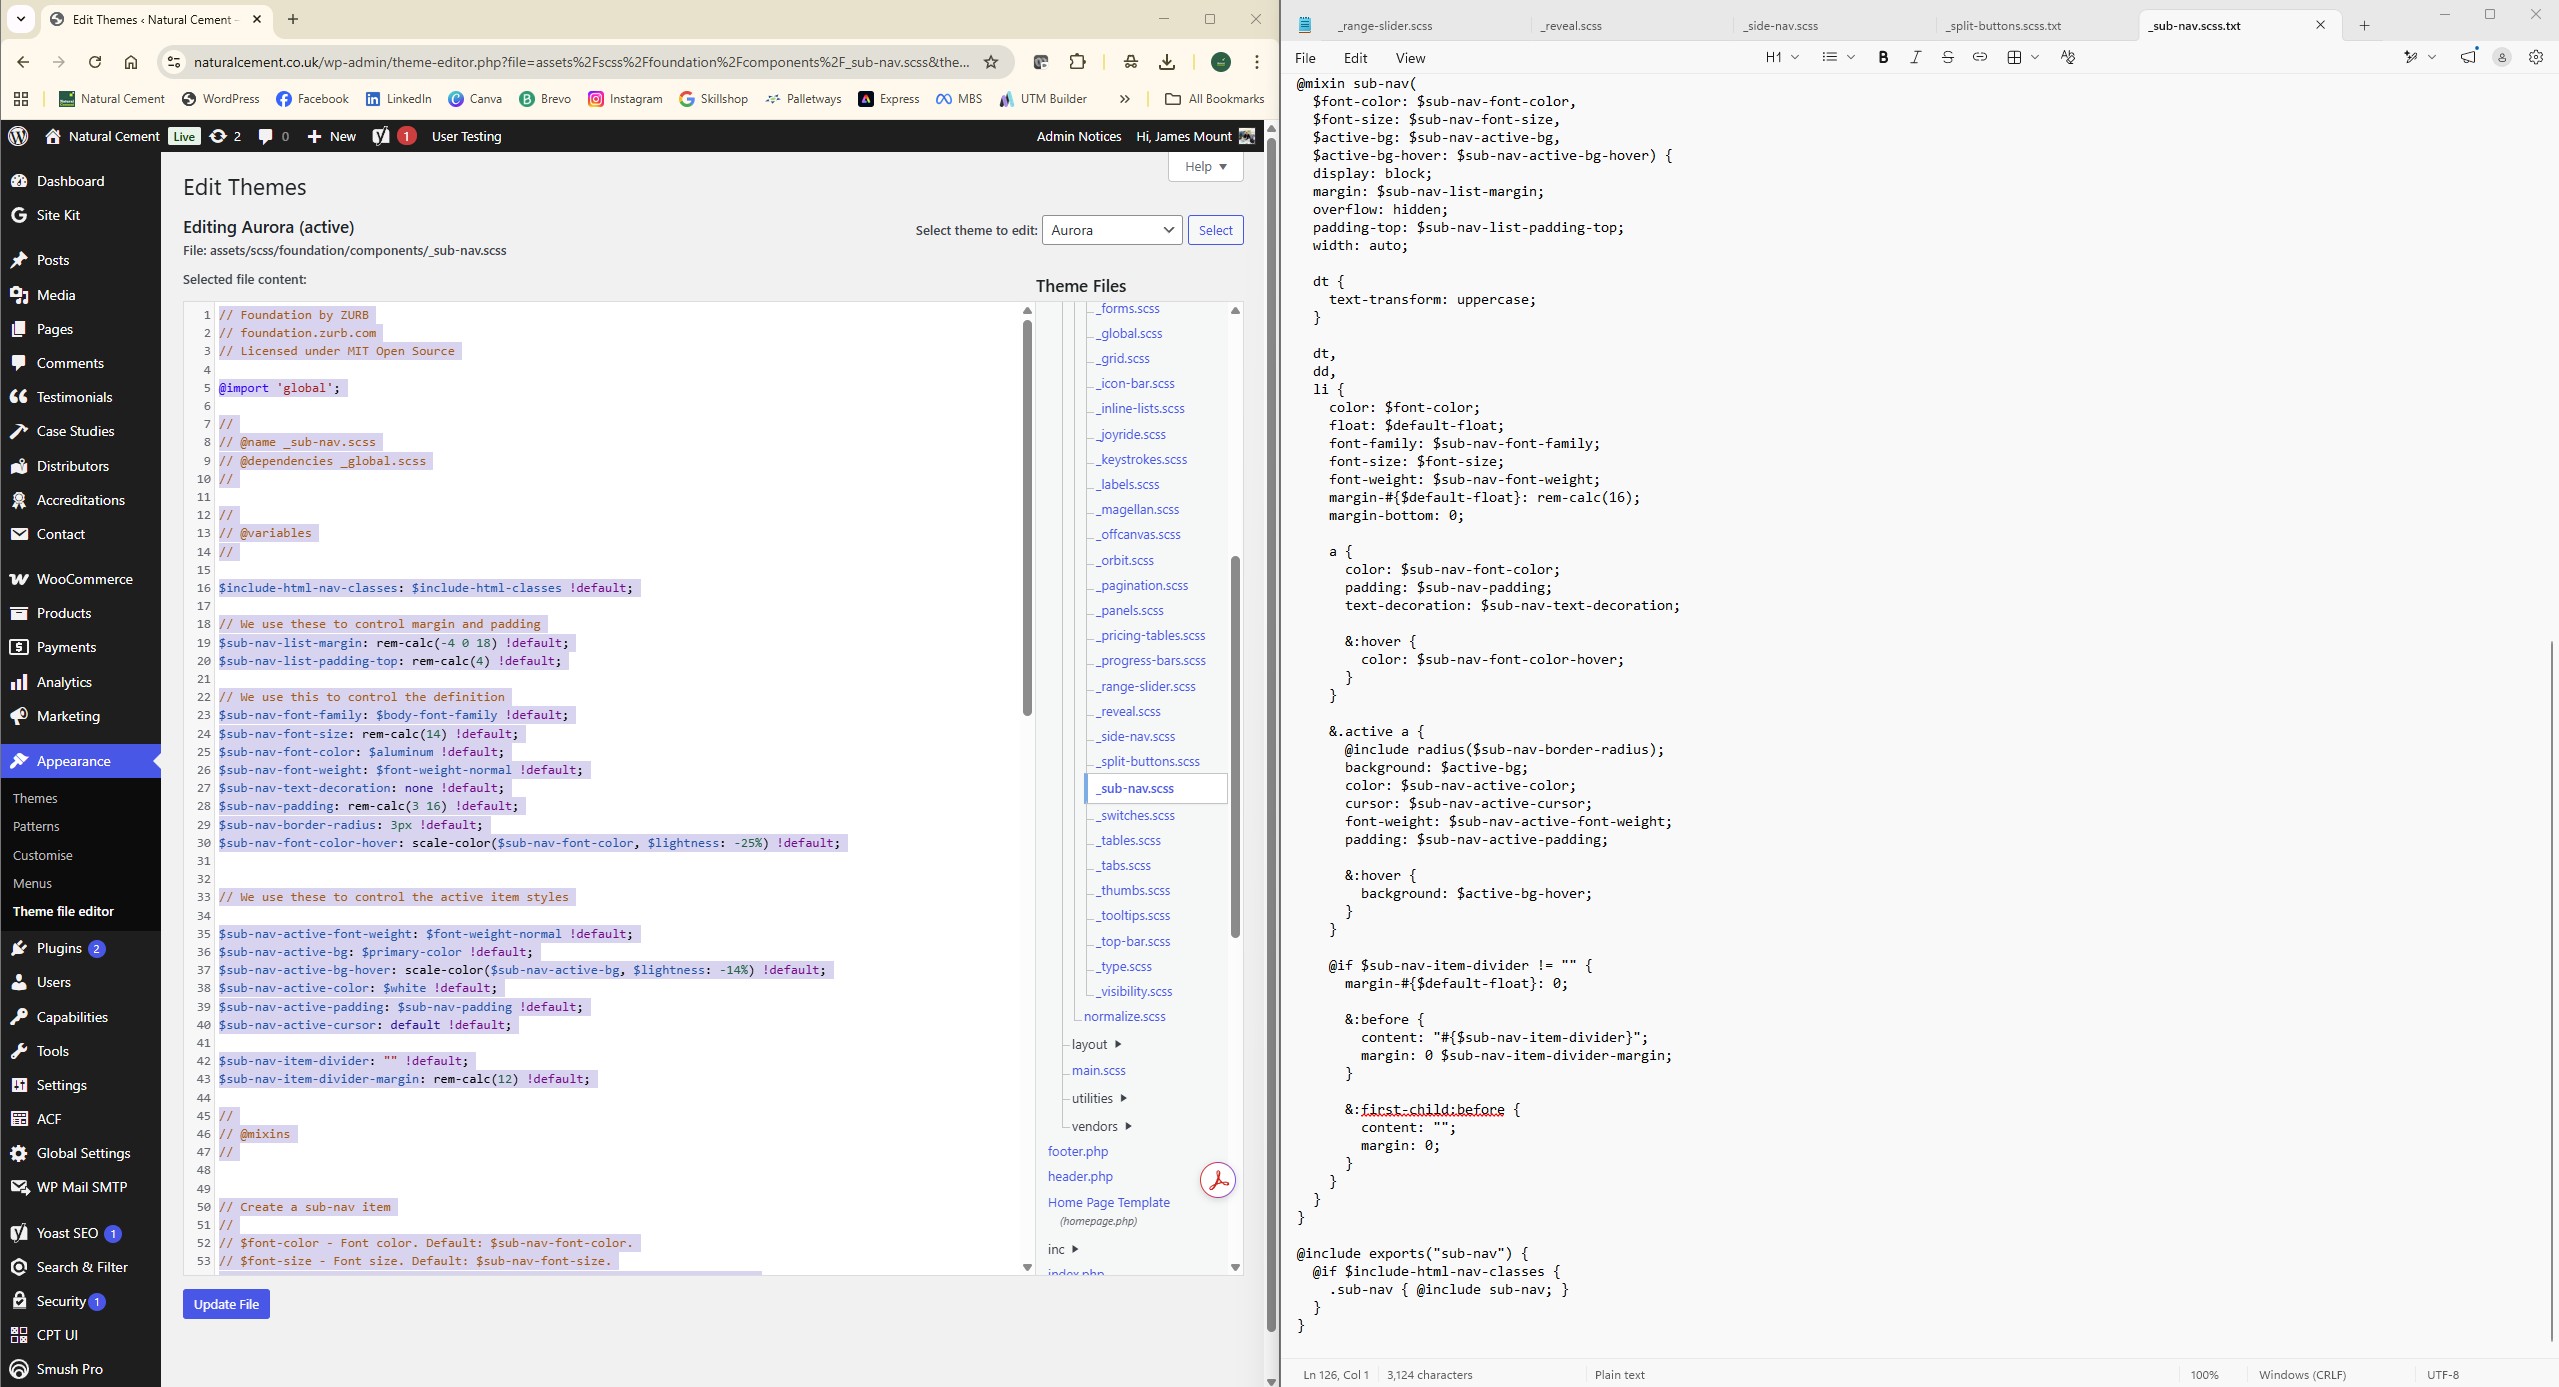Open main.scss in Theme Files
This screenshot has width=2559, height=1387.
1098,1070
